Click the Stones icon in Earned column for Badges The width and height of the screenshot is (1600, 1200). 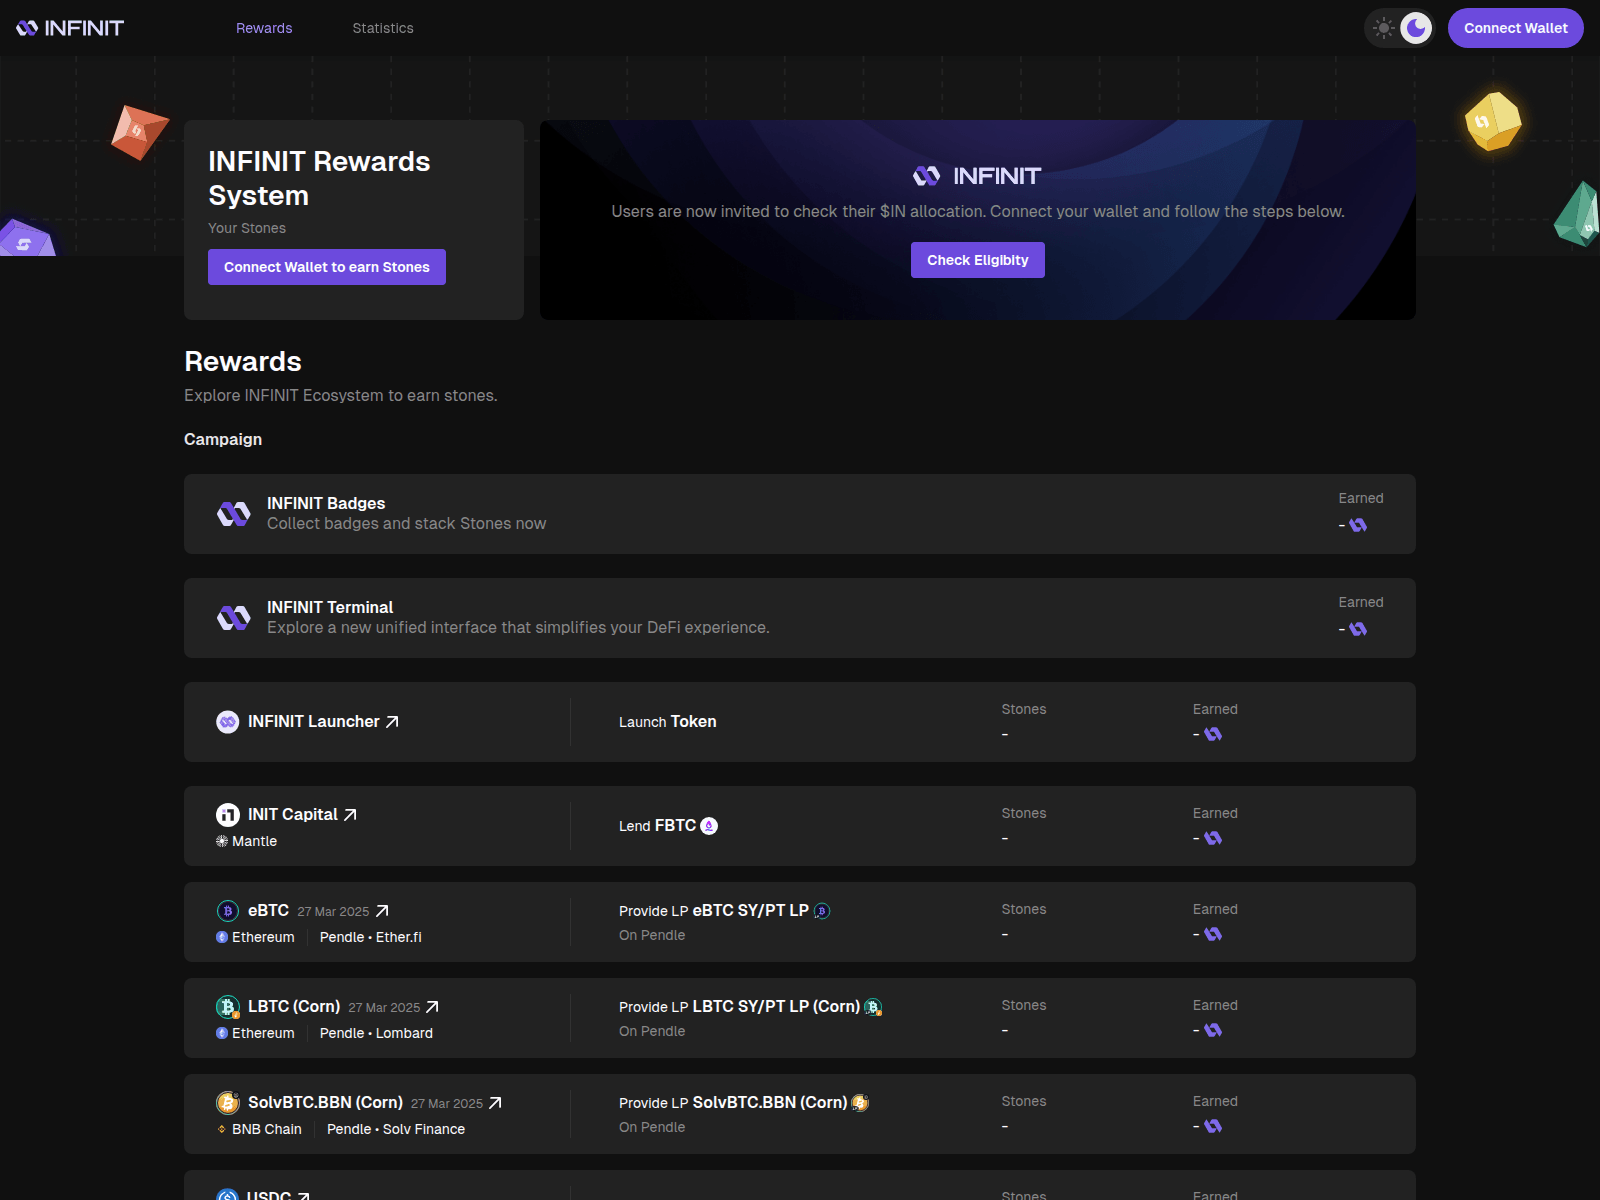pyautogui.click(x=1356, y=524)
